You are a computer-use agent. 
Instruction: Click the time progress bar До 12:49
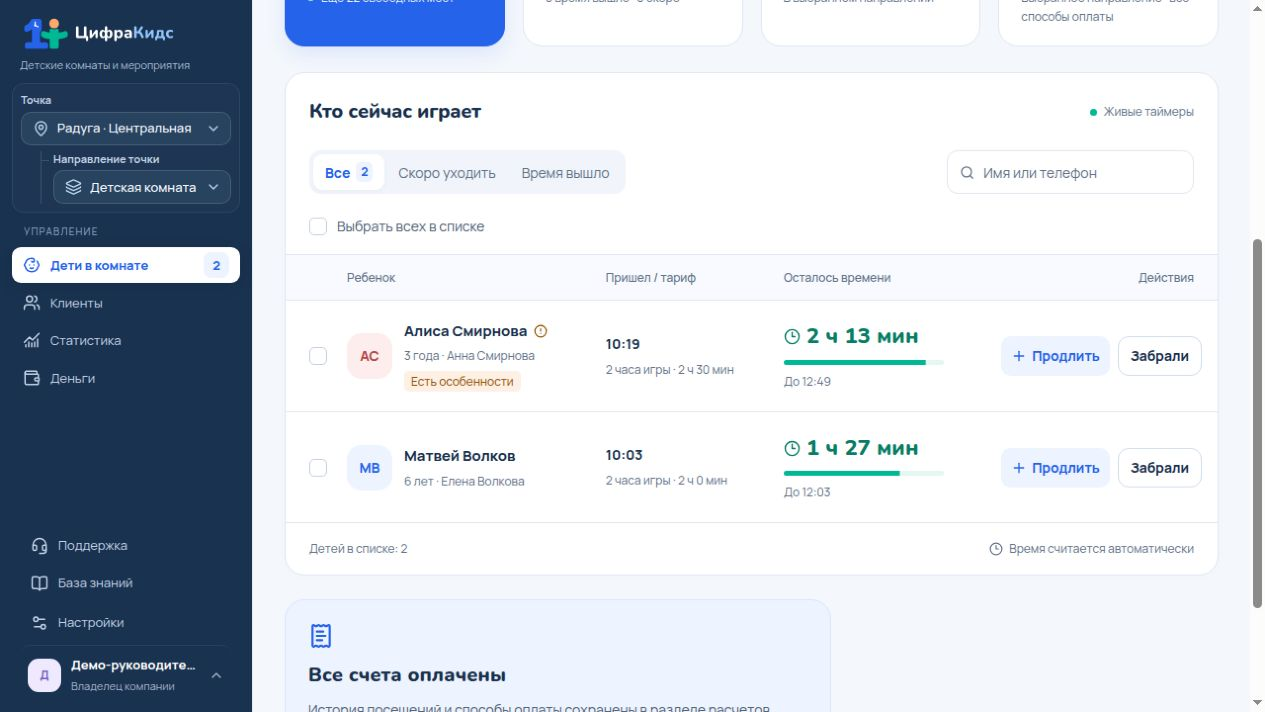tap(864, 362)
